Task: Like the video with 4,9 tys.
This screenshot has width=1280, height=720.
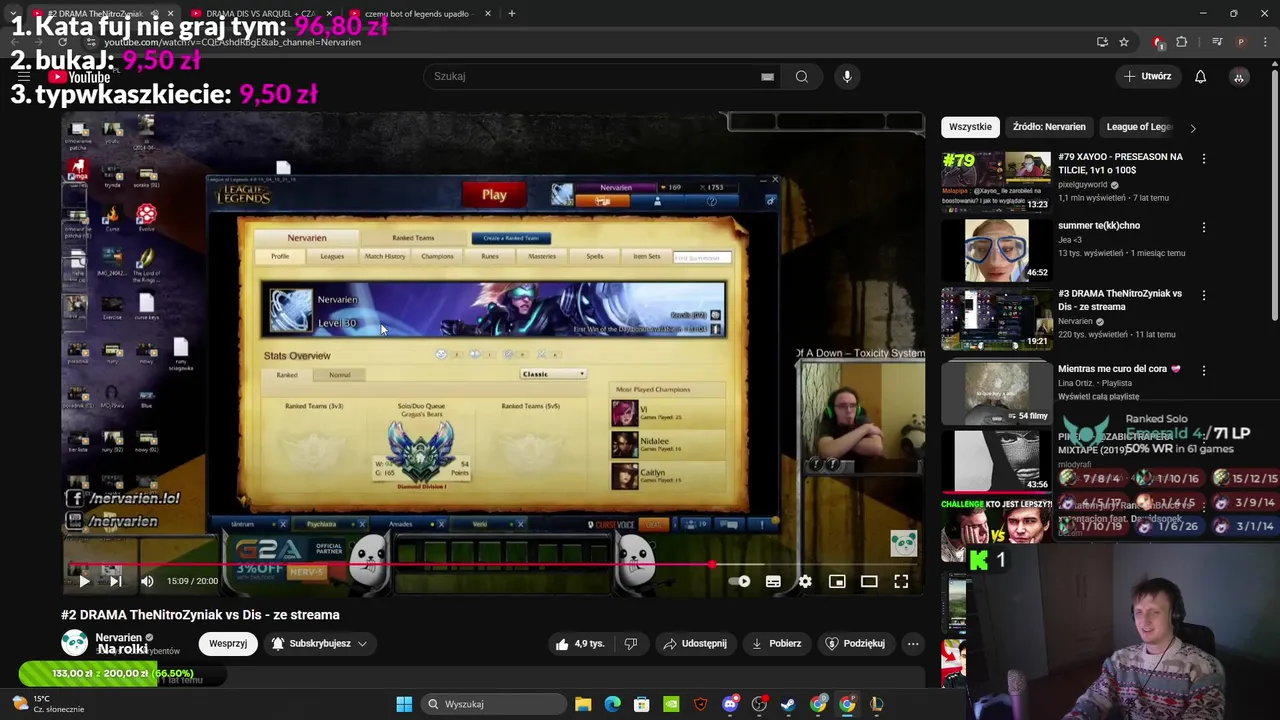Action: [581, 643]
